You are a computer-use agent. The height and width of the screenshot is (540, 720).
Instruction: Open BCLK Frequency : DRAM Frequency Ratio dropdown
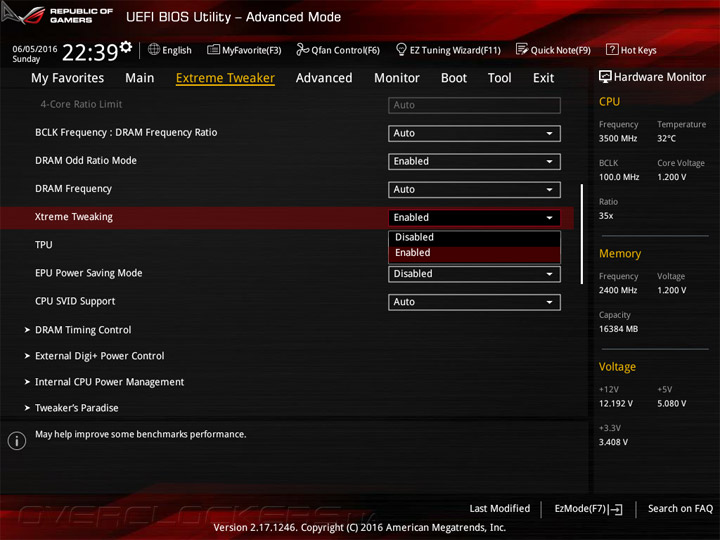[x=474, y=134]
